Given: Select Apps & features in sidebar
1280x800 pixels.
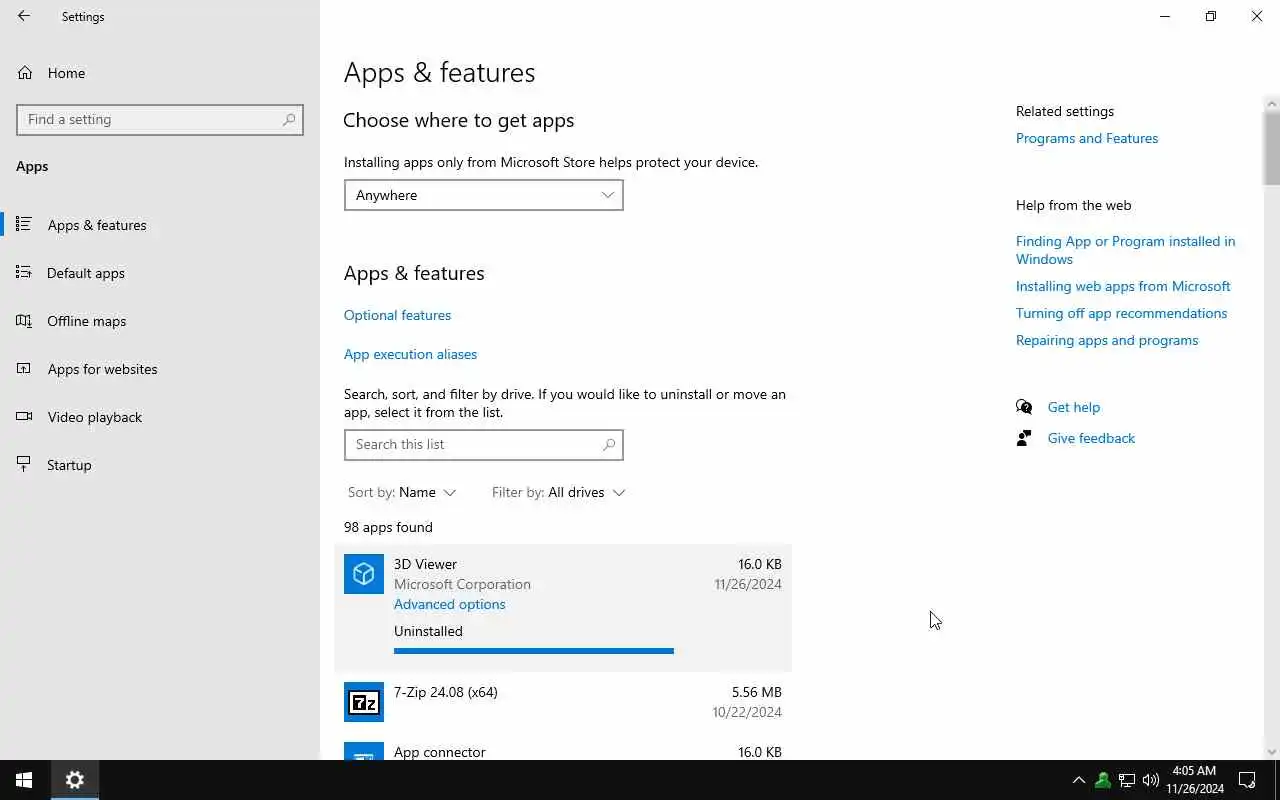Looking at the screenshot, I should (160, 225).
